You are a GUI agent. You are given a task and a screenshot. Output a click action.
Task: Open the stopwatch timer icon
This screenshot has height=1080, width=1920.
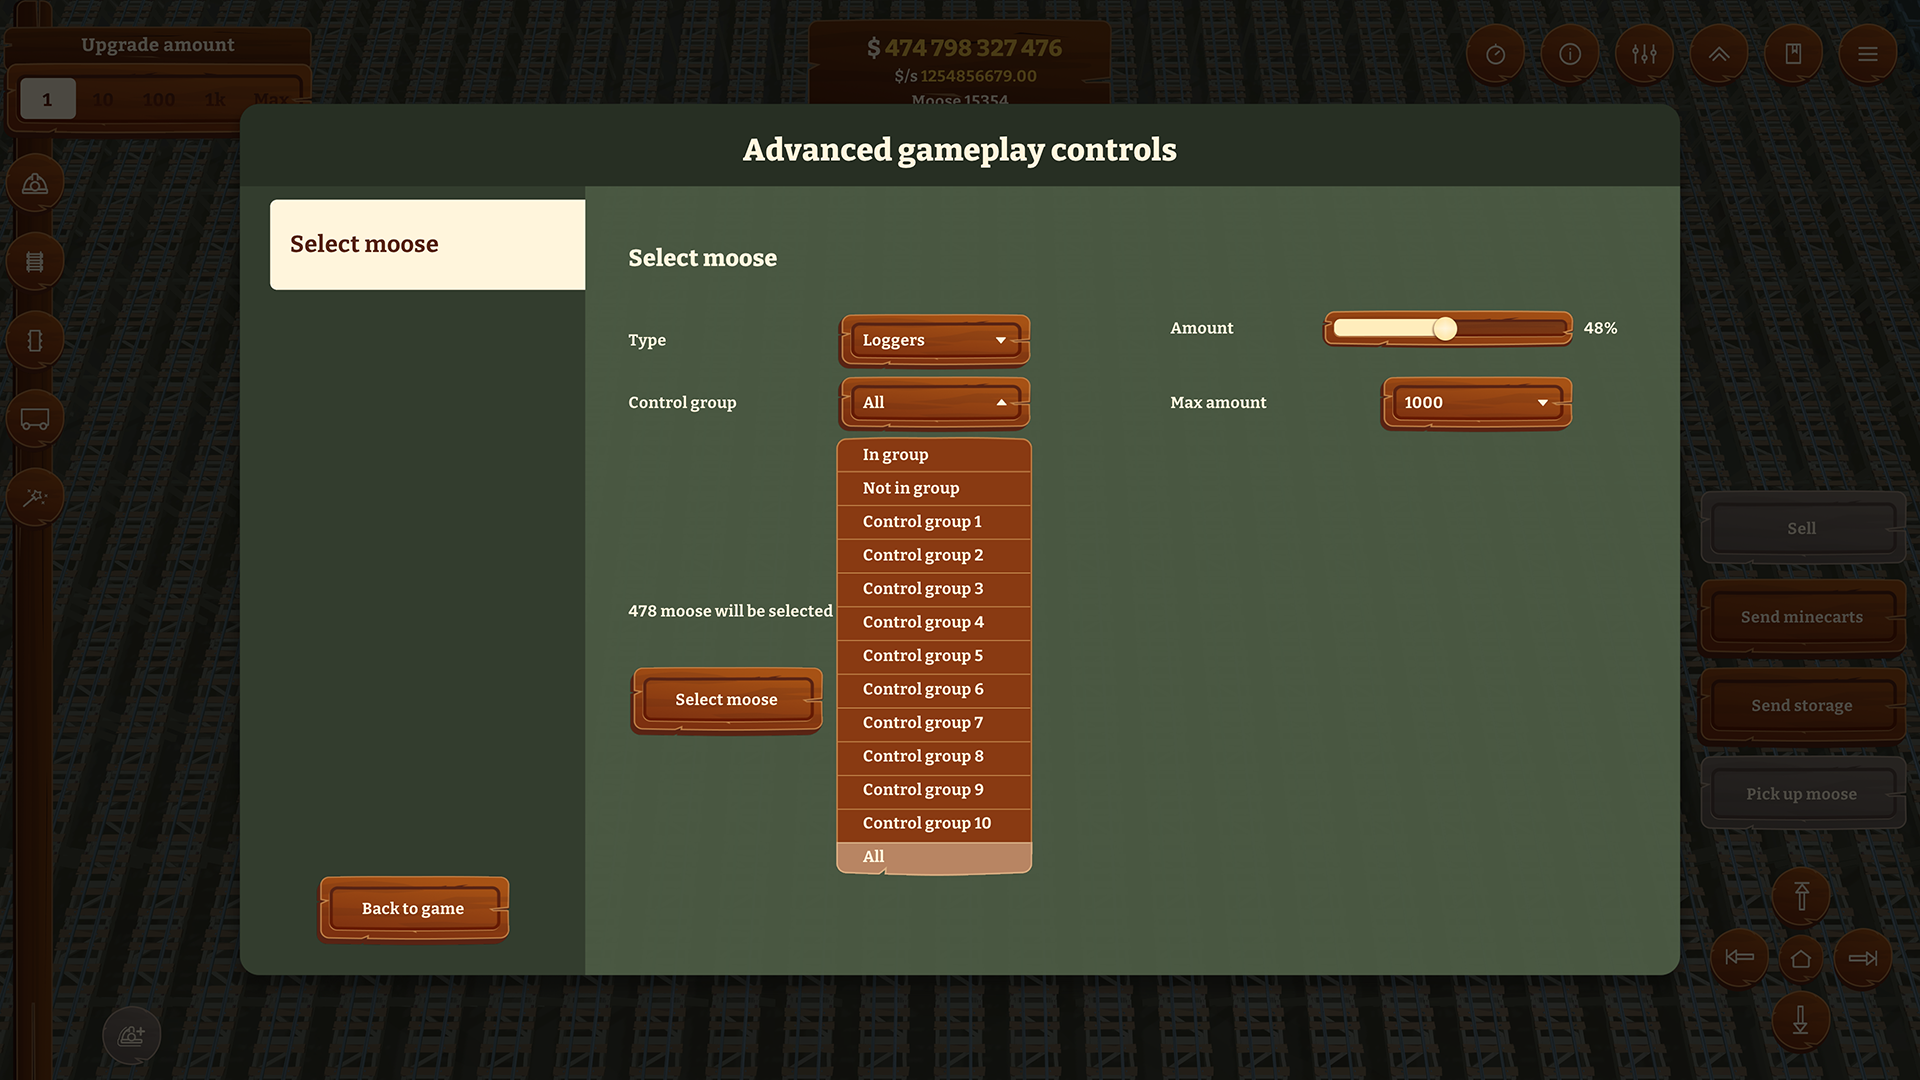(1495, 54)
